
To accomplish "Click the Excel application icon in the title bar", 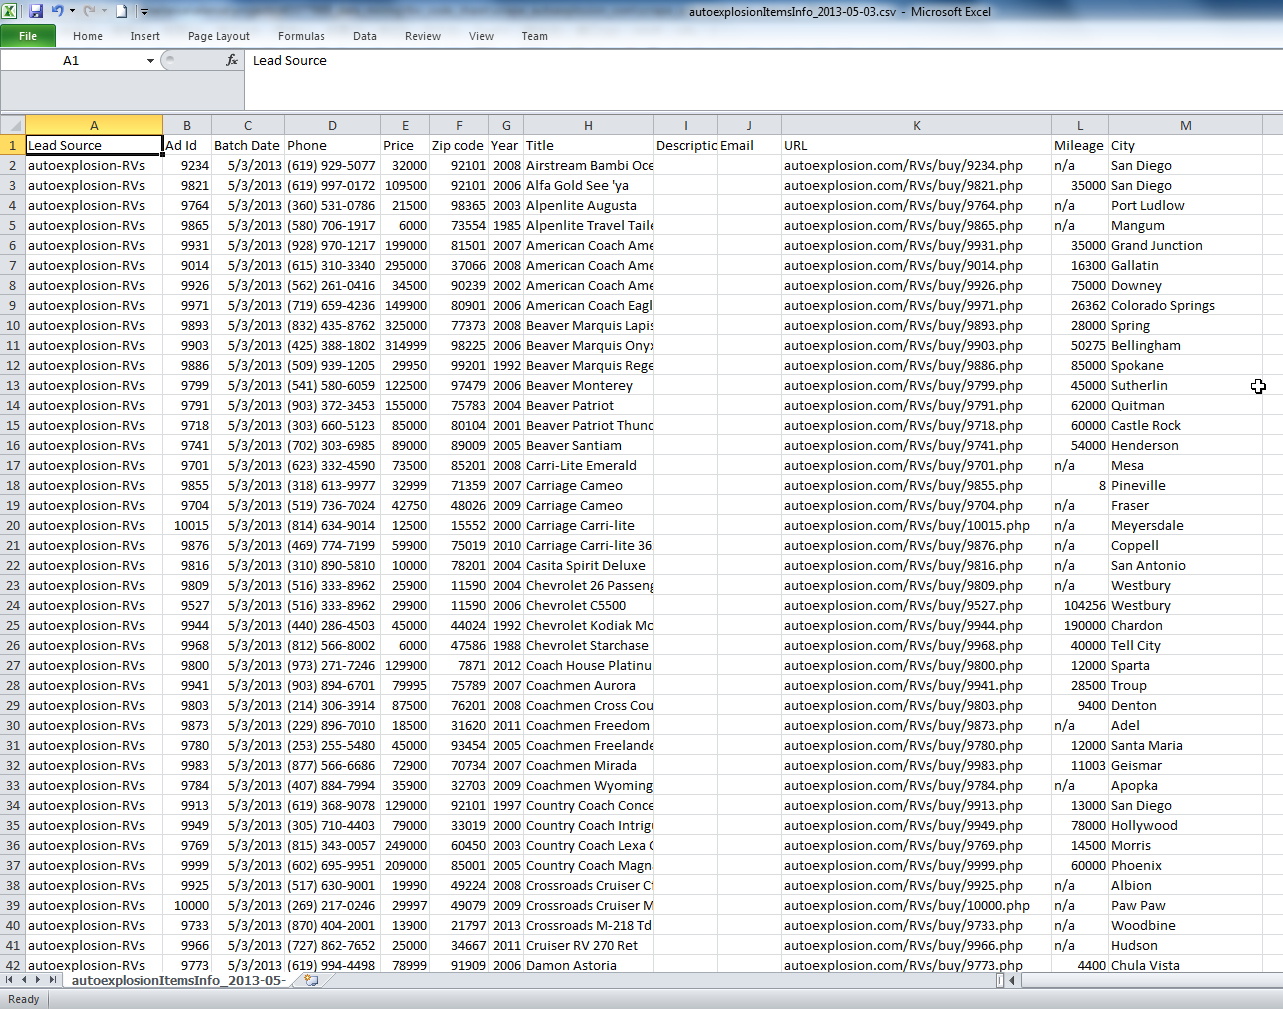I will [10, 11].
